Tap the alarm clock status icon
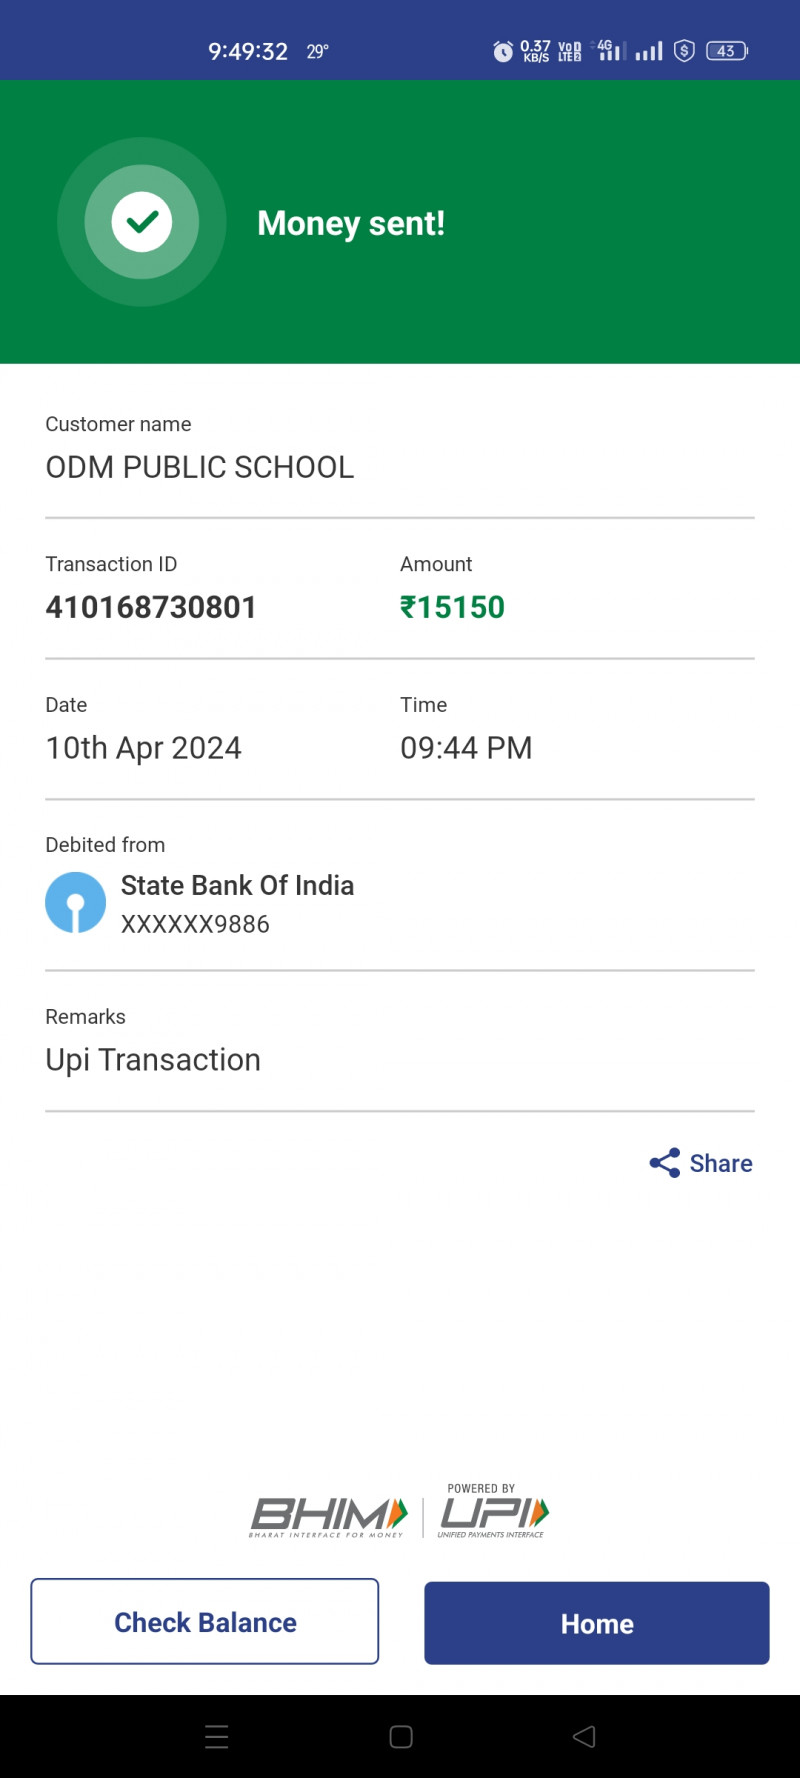This screenshot has width=800, height=1778. (x=503, y=51)
